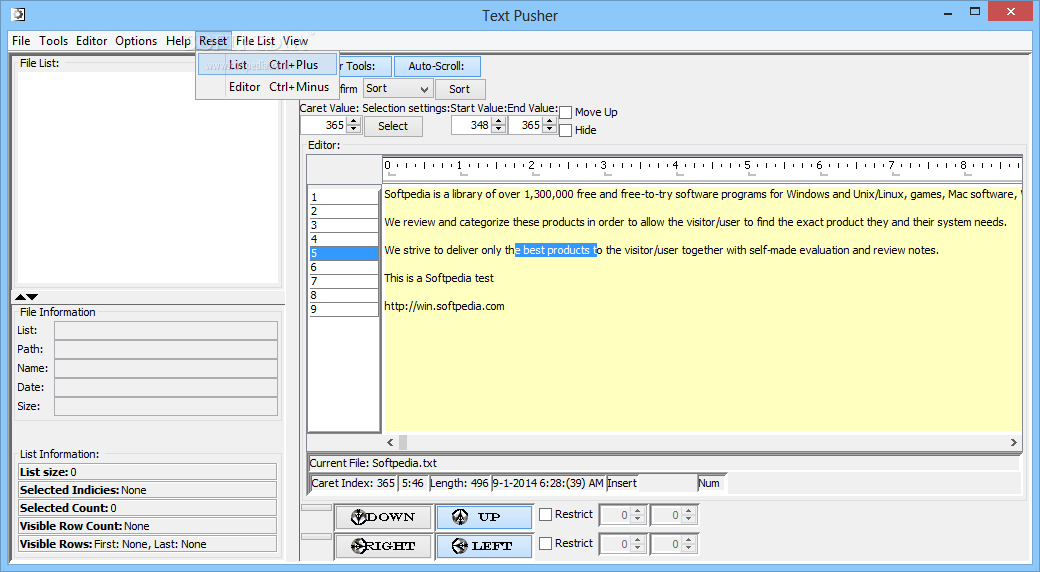The image size is (1040, 572).
Task: Click the Num status indicator
Action: 712,483
